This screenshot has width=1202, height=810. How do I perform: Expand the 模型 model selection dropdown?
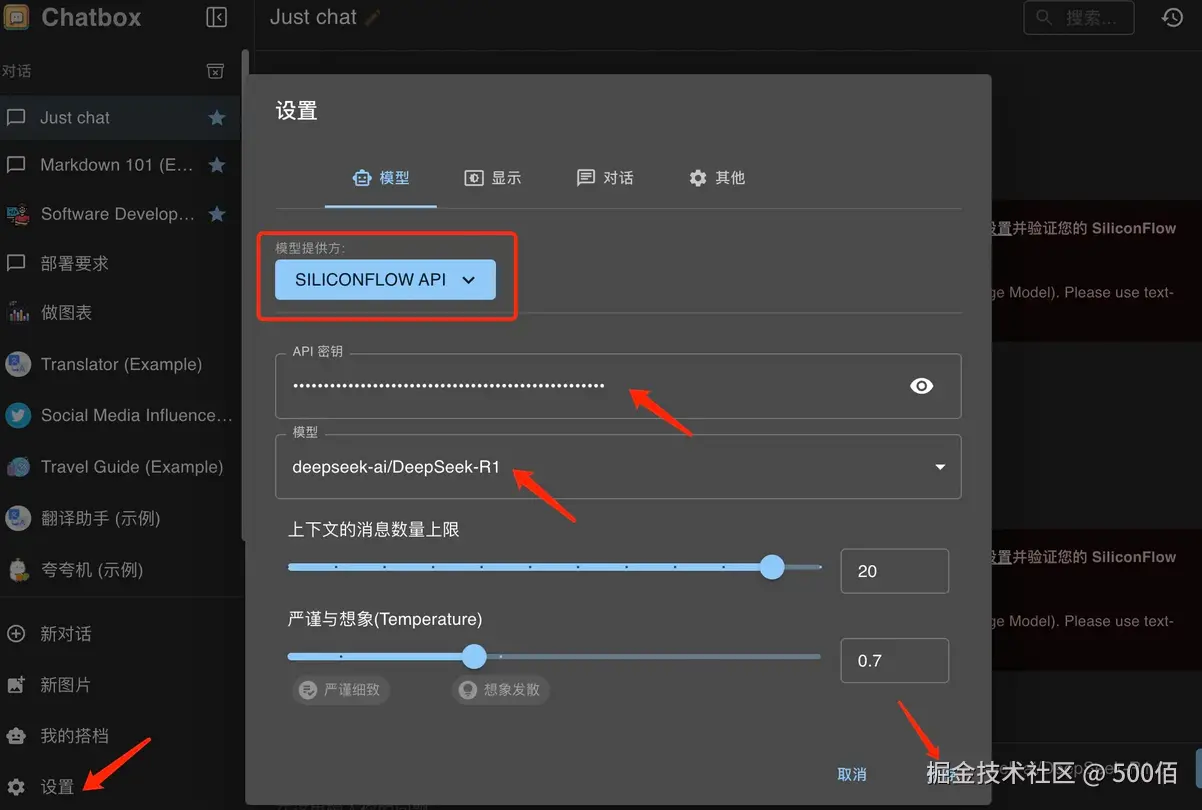(938, 466)
